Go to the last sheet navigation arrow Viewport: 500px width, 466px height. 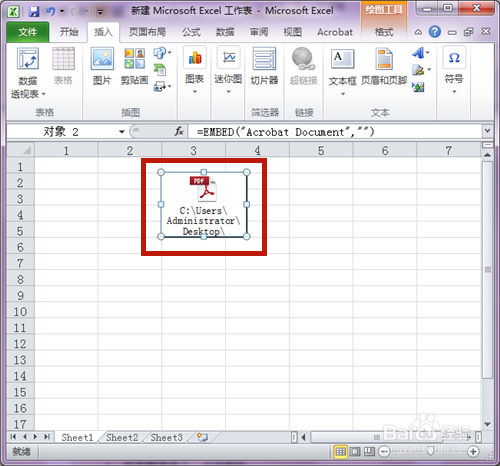pos(47,437)
